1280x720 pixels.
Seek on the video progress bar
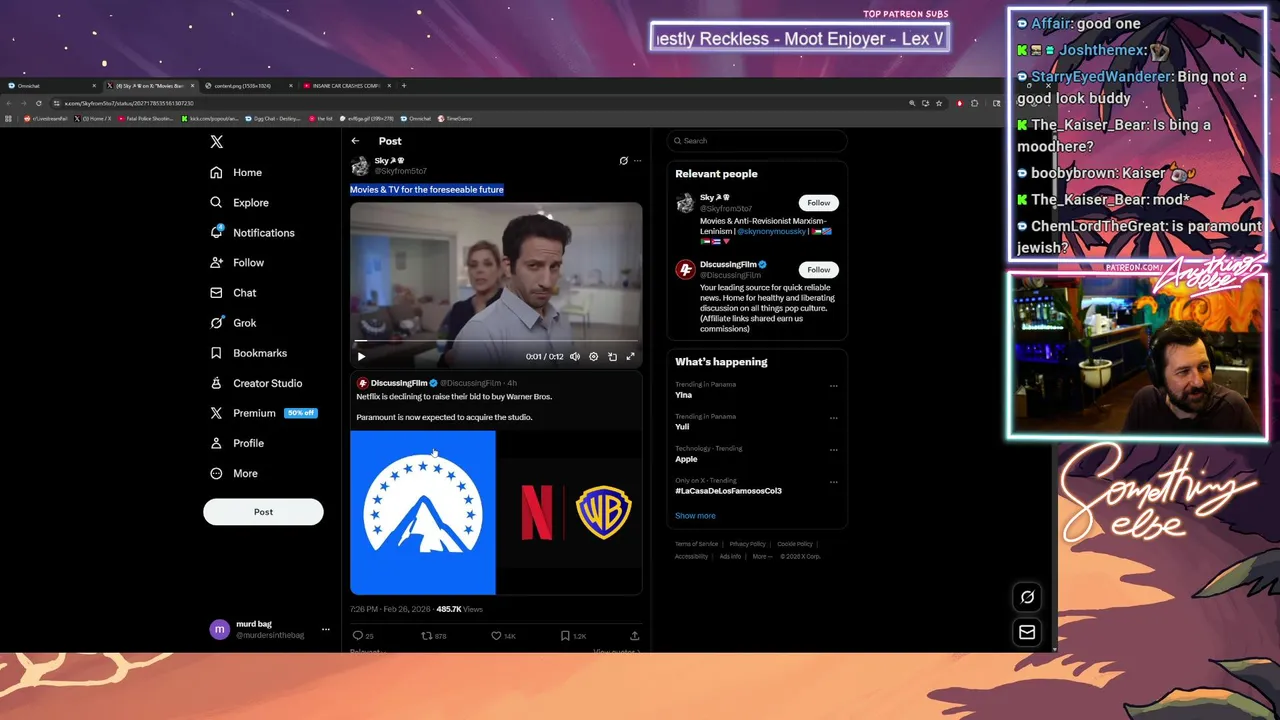point(496,342)
